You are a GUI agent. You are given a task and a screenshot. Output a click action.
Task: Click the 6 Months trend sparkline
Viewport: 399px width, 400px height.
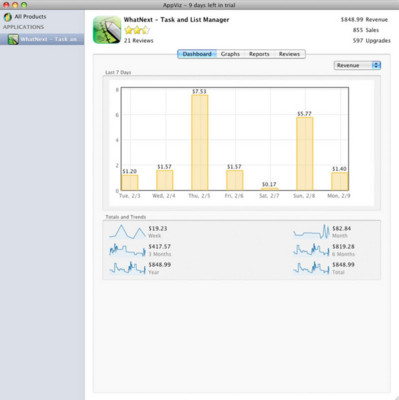click(311, 250)
